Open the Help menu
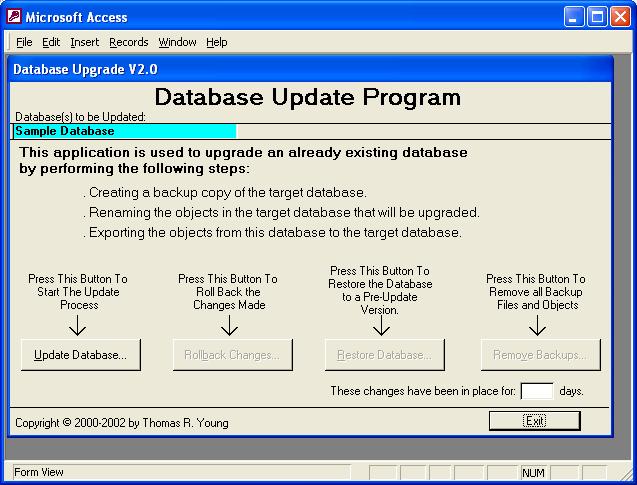Image resolution: width=637 pixels, height=485 pixels. coord(217,42)
